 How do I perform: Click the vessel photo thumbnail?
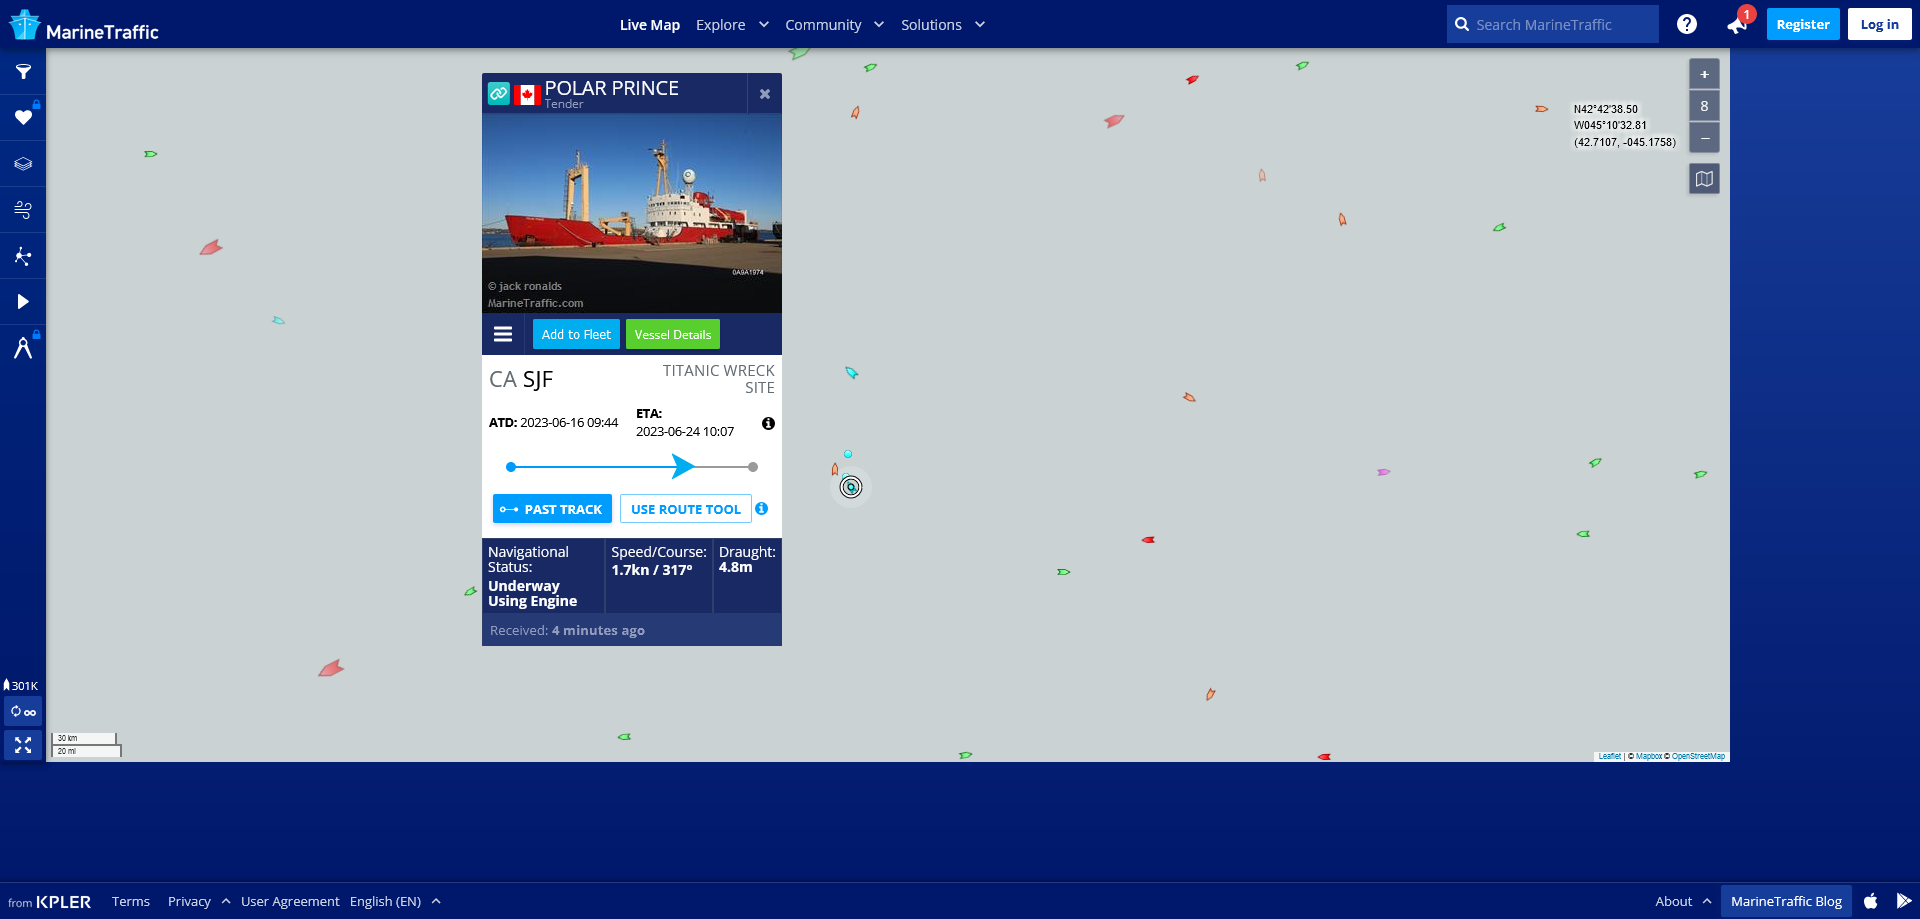tap(632, 213)
